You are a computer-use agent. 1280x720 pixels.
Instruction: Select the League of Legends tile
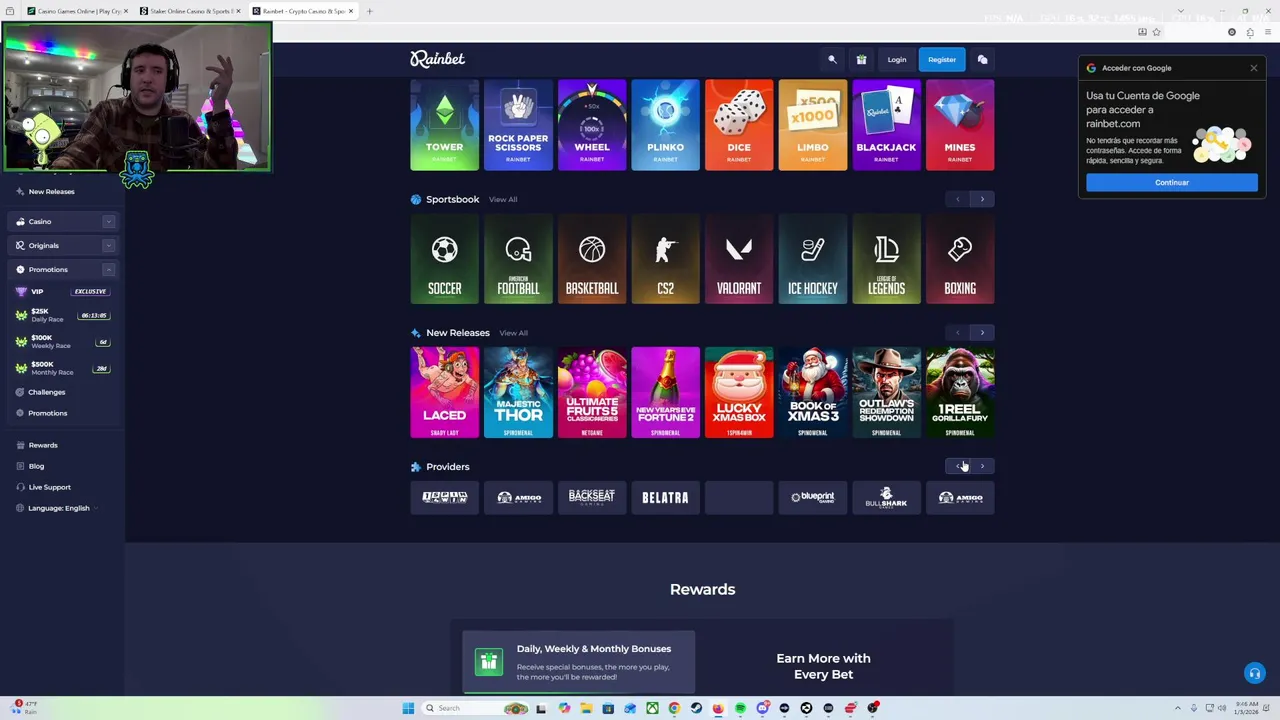coord(886,258)
